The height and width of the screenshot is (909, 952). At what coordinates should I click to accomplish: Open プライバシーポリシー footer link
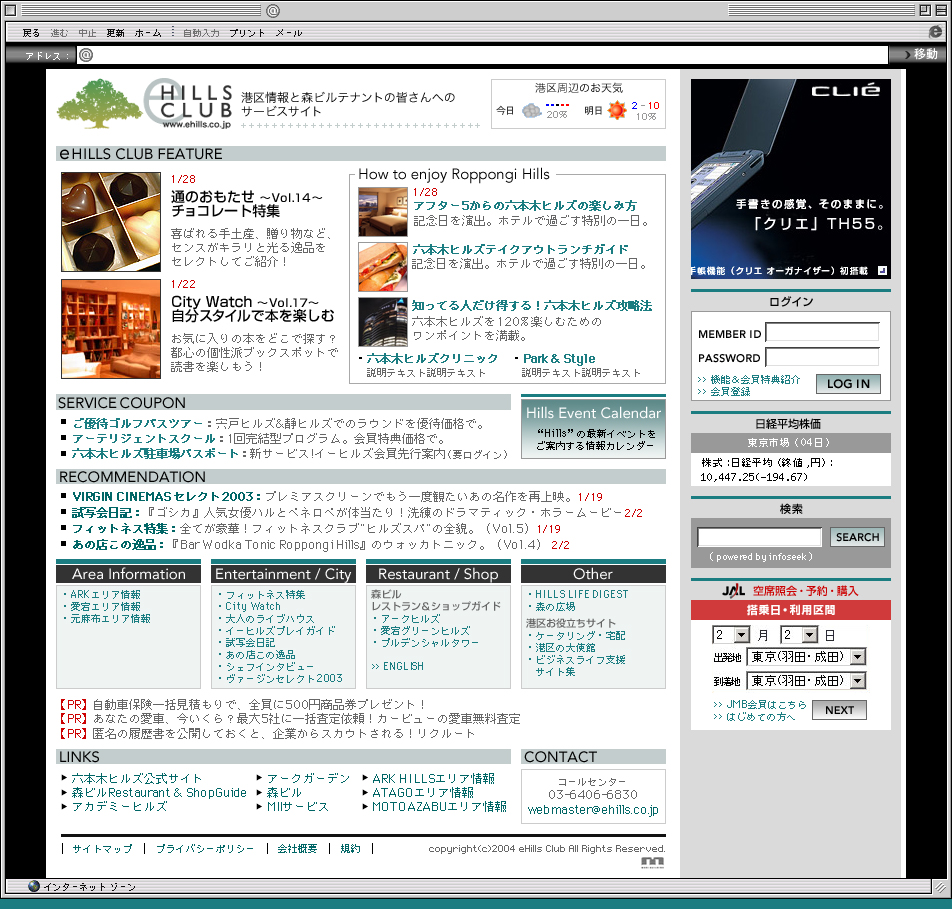(x=205, y=848)
